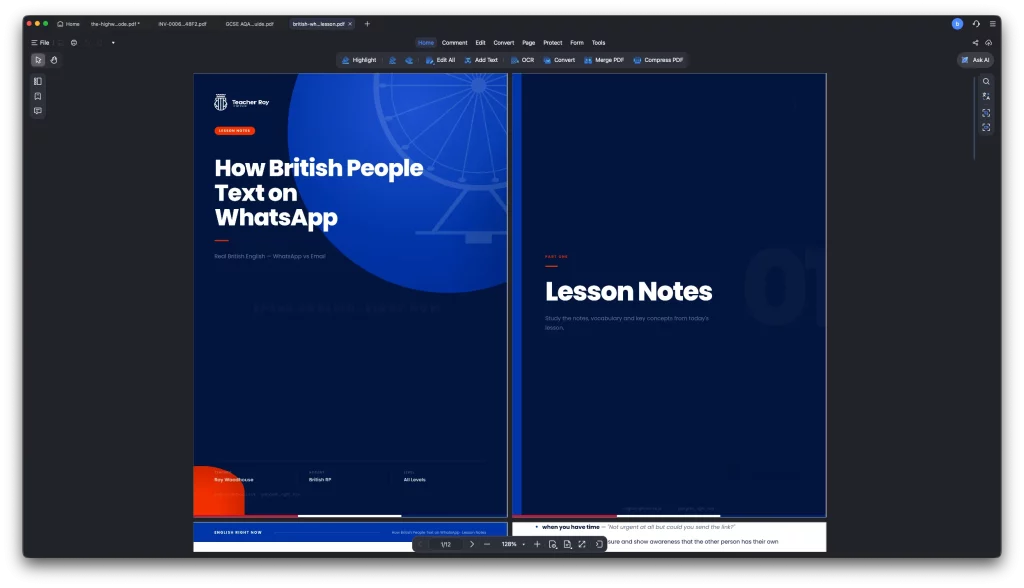The image size is (1024, 588).
Task: Zoom out with the minus button
Action: pos(487,544)
